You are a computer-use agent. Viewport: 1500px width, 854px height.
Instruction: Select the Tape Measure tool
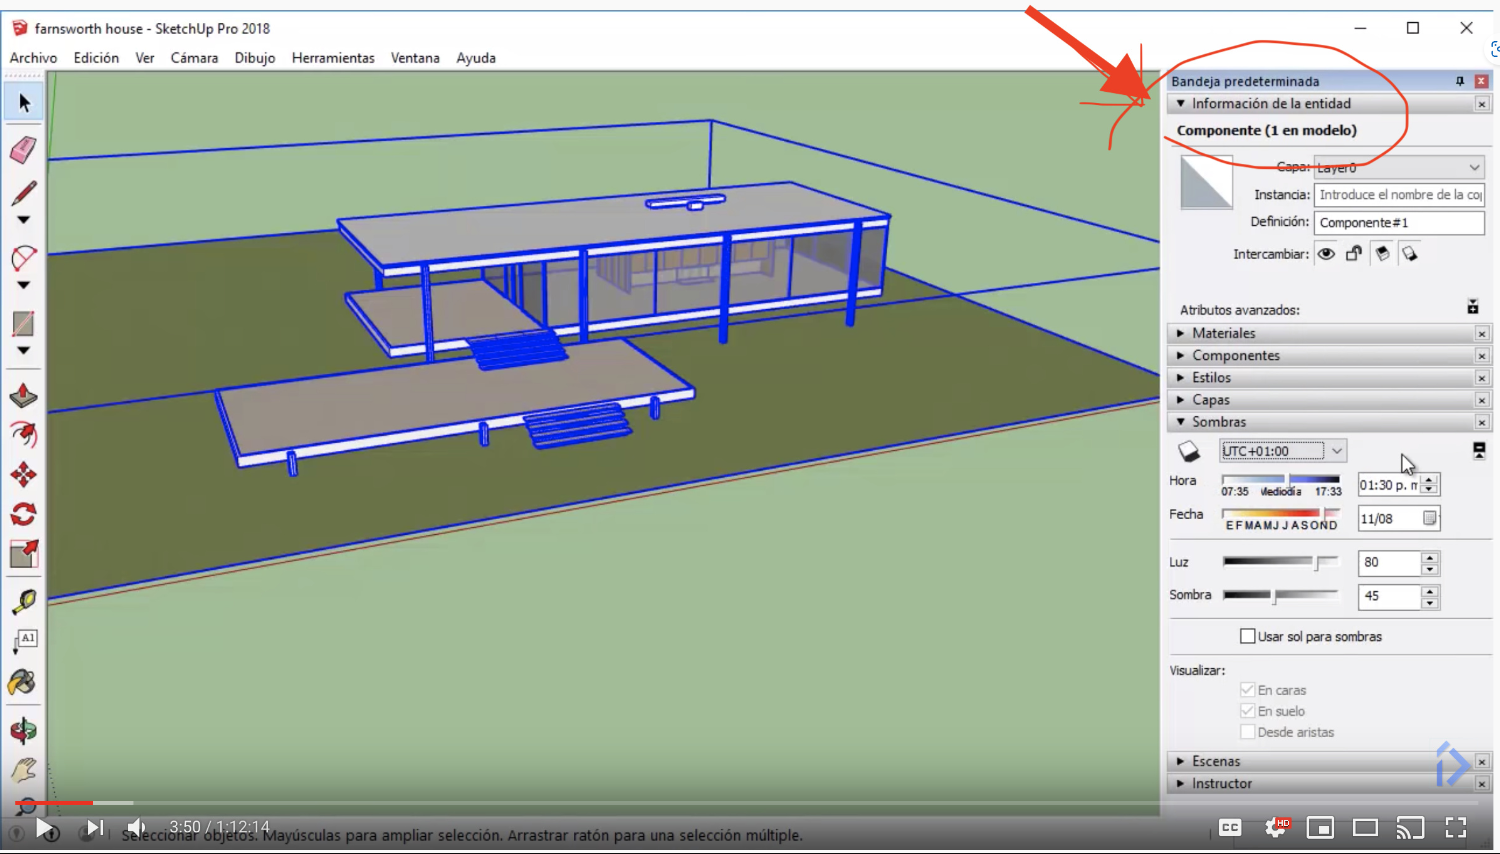(23, 602)
